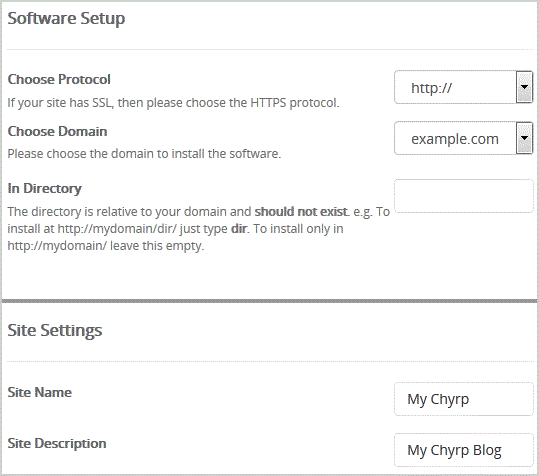Click the arrow button on protocol selector

click(524, 87)
